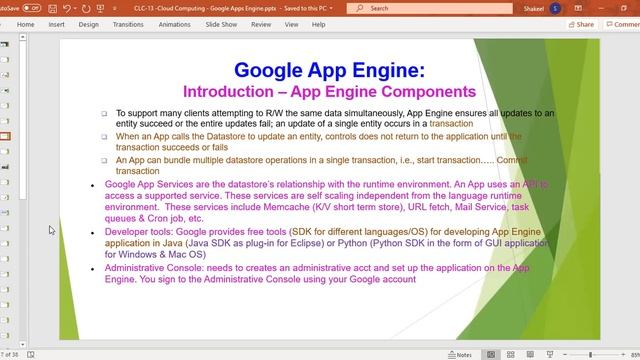640x360 pixels.
Task: Open Customize Quick Access Toolbar dropdown
Action: coord(115,9)
